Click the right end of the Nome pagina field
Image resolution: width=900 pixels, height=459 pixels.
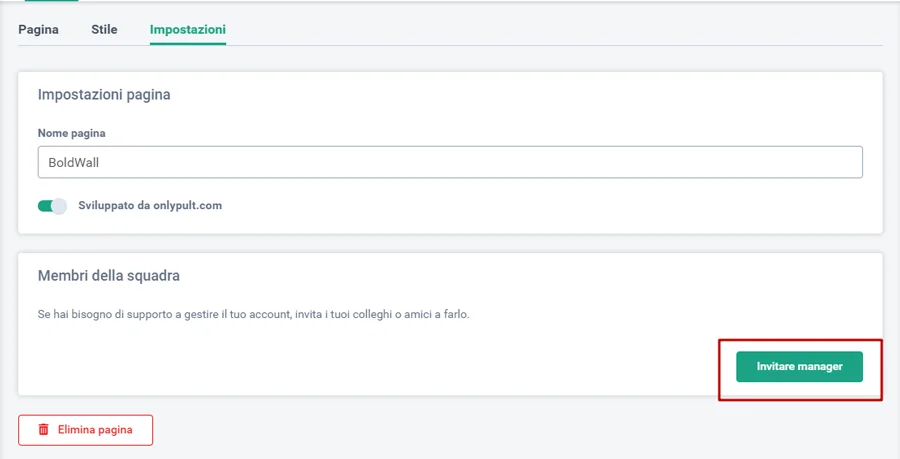tap(840, 162)
